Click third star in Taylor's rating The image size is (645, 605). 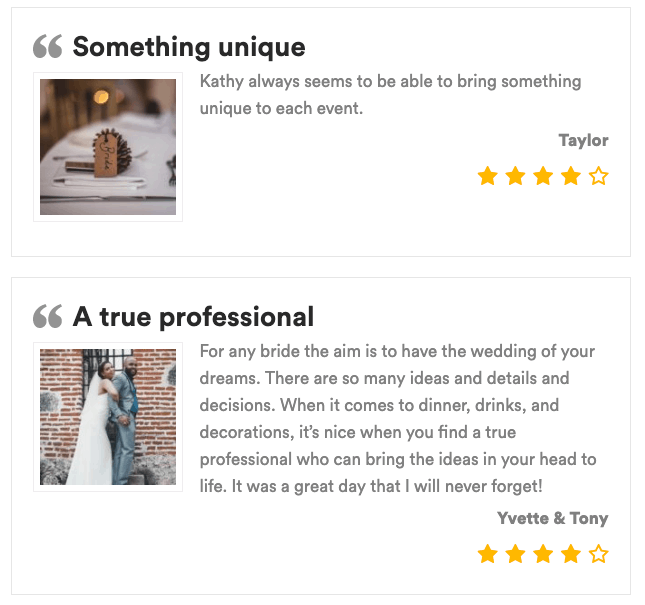pyautogui.click(x=543, y=177)
